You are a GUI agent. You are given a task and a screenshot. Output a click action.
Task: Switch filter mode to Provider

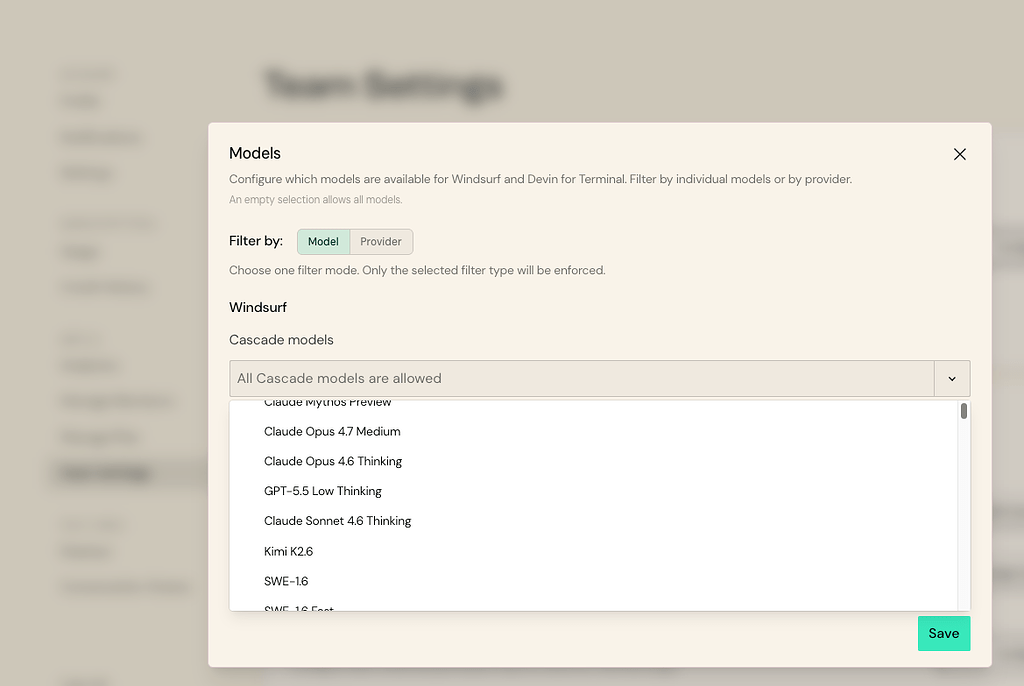(x=381, y=242)
